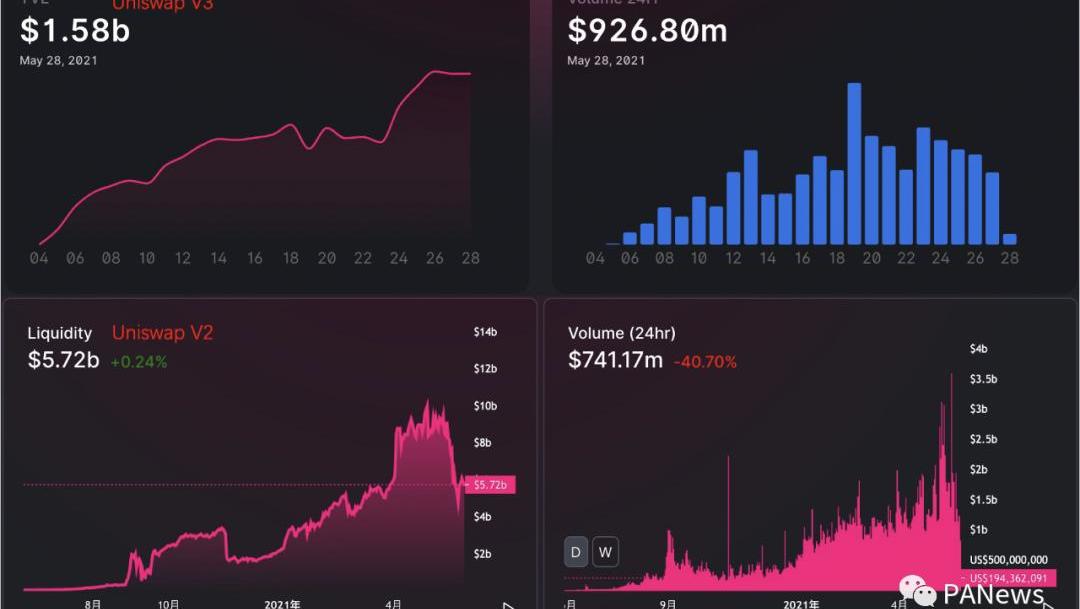Click the May 28, 2021 date under $926.80m
Viewport: 1080px width, 609px height.
pyautogui.click(x=606, y=61)
